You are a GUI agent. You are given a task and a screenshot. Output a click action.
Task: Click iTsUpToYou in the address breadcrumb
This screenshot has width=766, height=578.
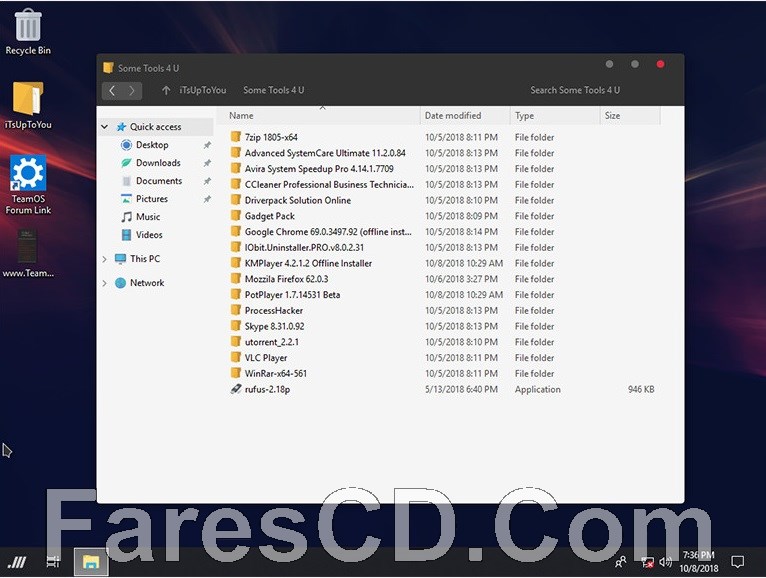[x=202, y=90]
